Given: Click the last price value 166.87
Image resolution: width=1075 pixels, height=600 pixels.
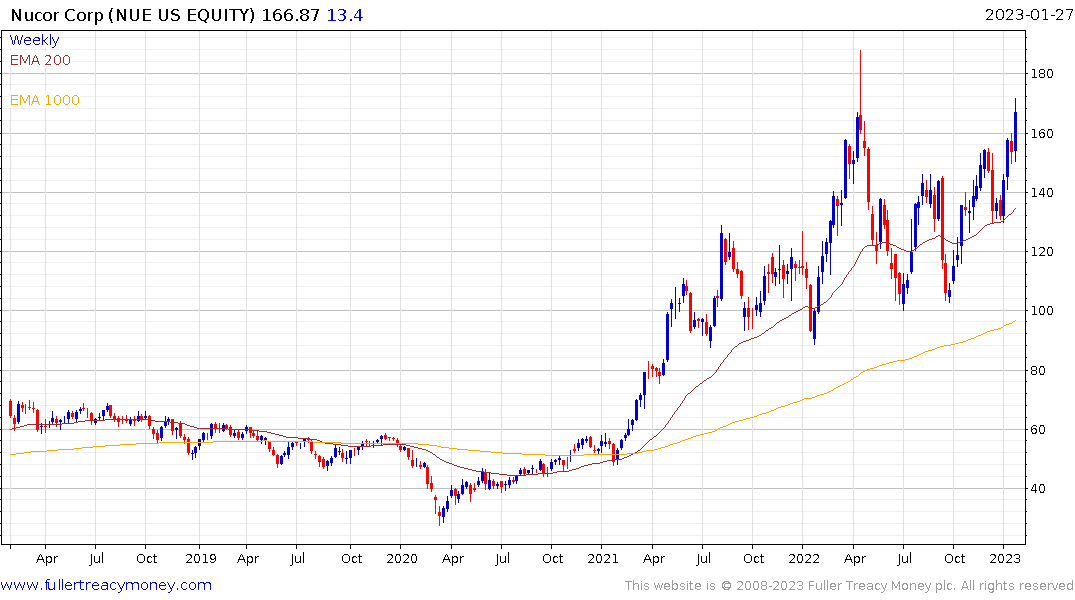Looking at the screenshot, I should (x=291, y=14).
